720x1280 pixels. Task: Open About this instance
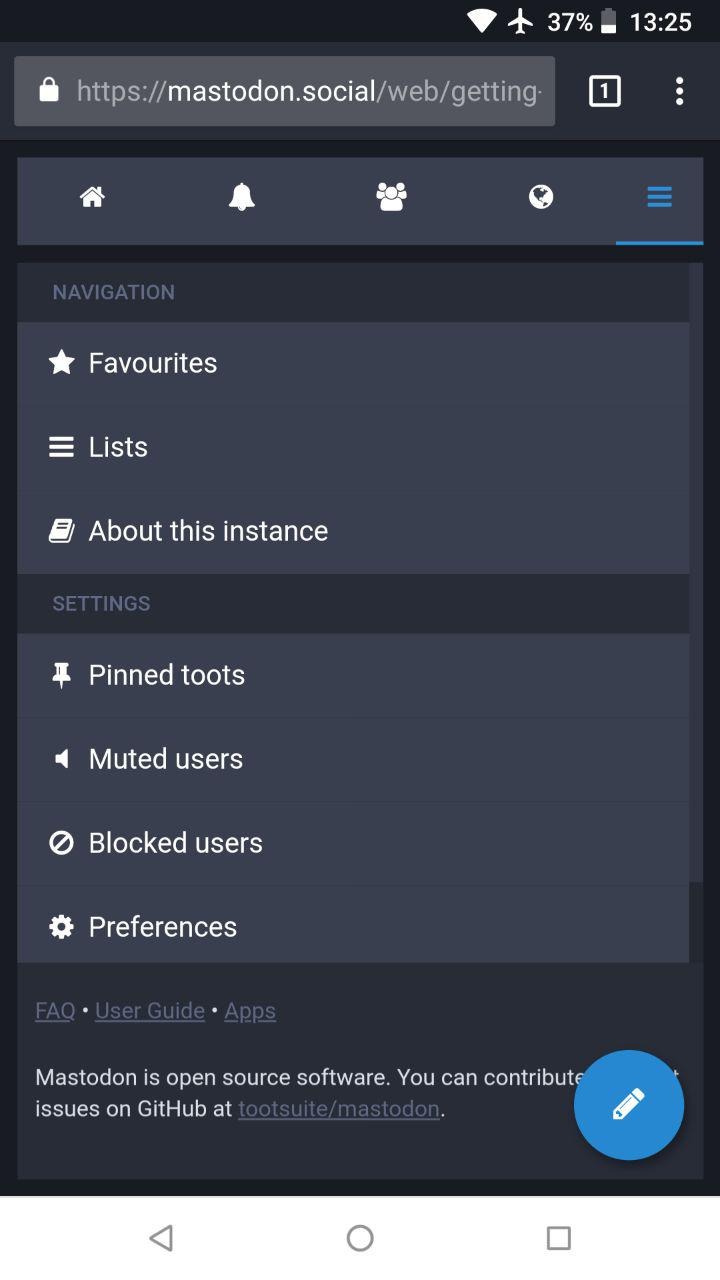coord(207,530)
